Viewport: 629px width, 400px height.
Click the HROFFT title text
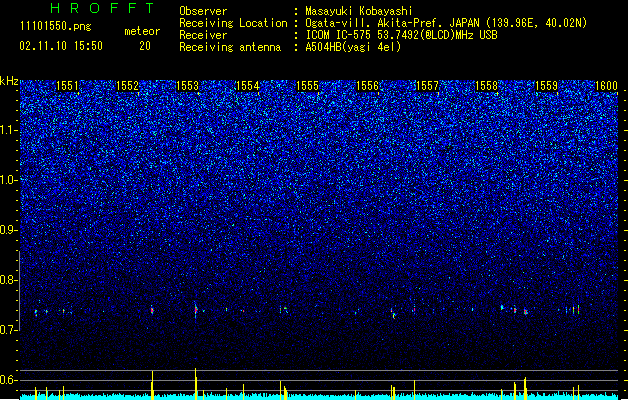click(102, 8)
